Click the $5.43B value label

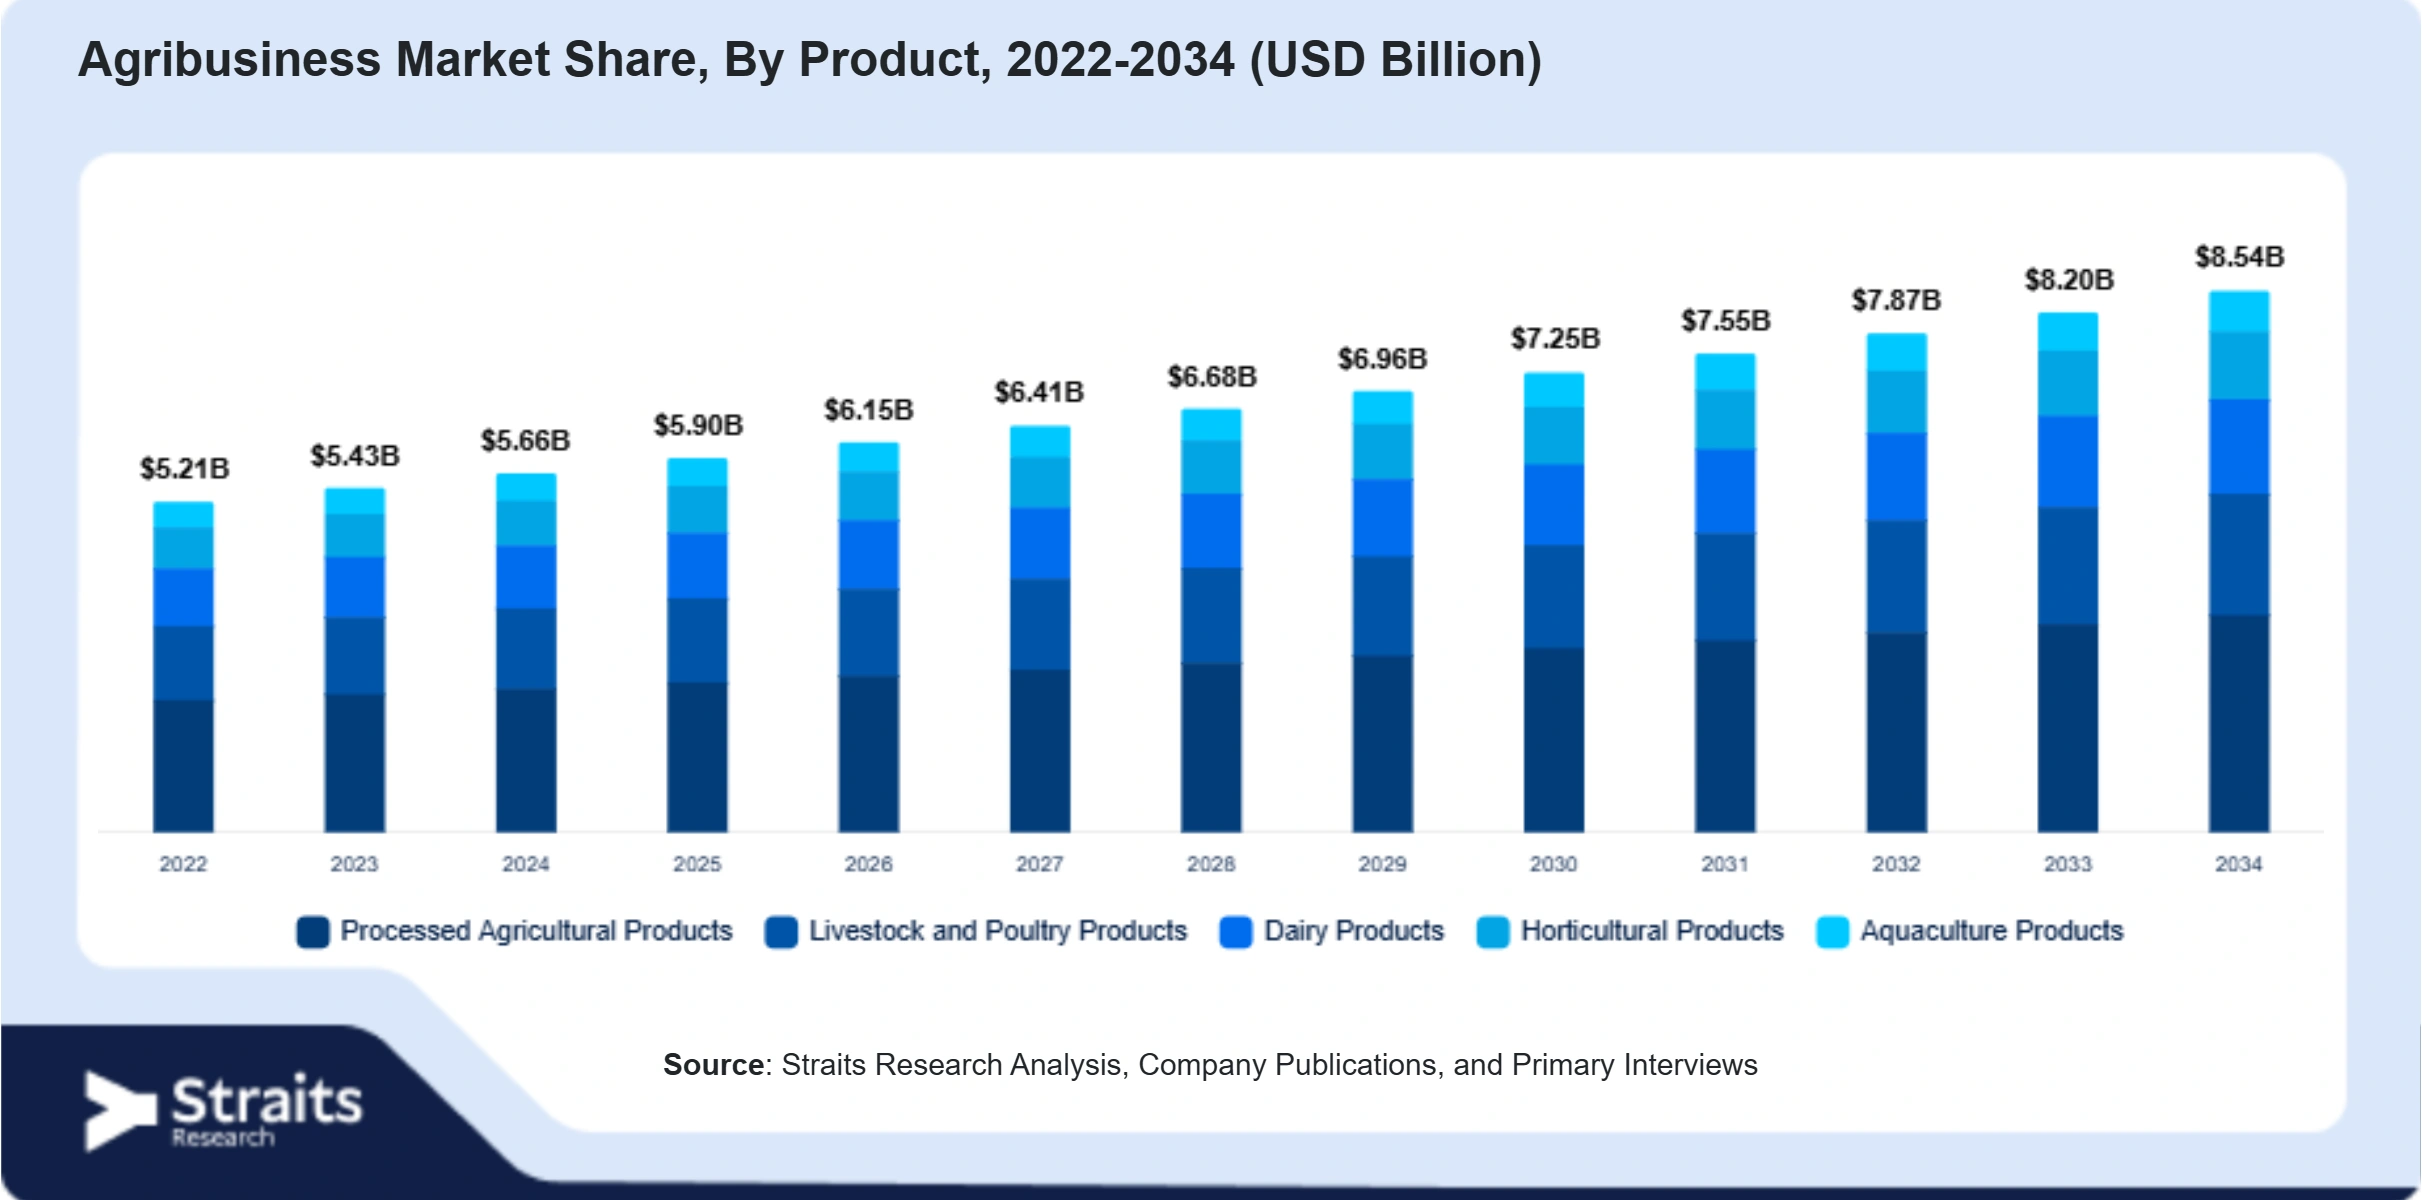click(x=355, y=456)
